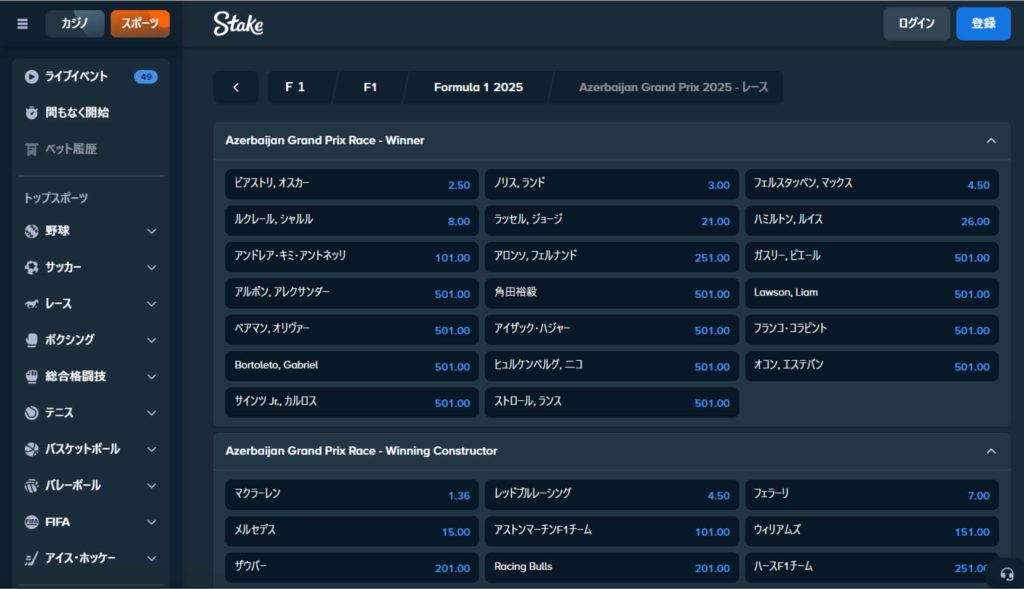
Task: Bet on ピアストリ, オスカー at 2.50
Action: click(x=351, y=185)
